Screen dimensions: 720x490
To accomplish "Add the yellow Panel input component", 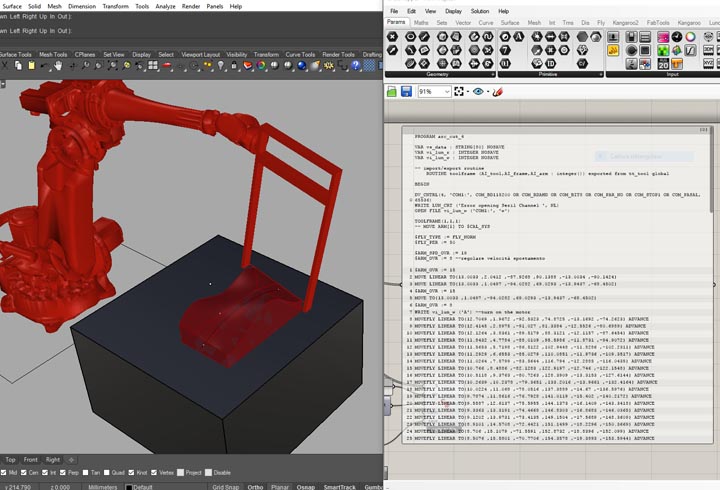I will [x=613, y=51].
